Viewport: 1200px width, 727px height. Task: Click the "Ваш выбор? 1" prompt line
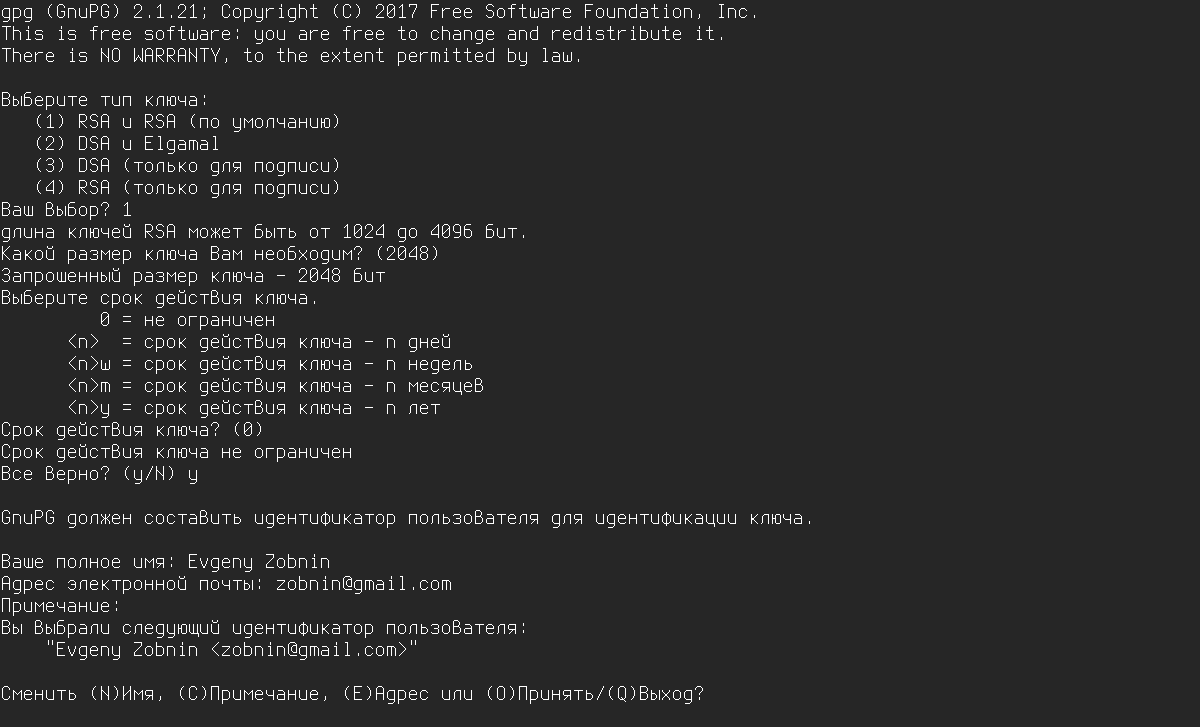coord(66,210)
